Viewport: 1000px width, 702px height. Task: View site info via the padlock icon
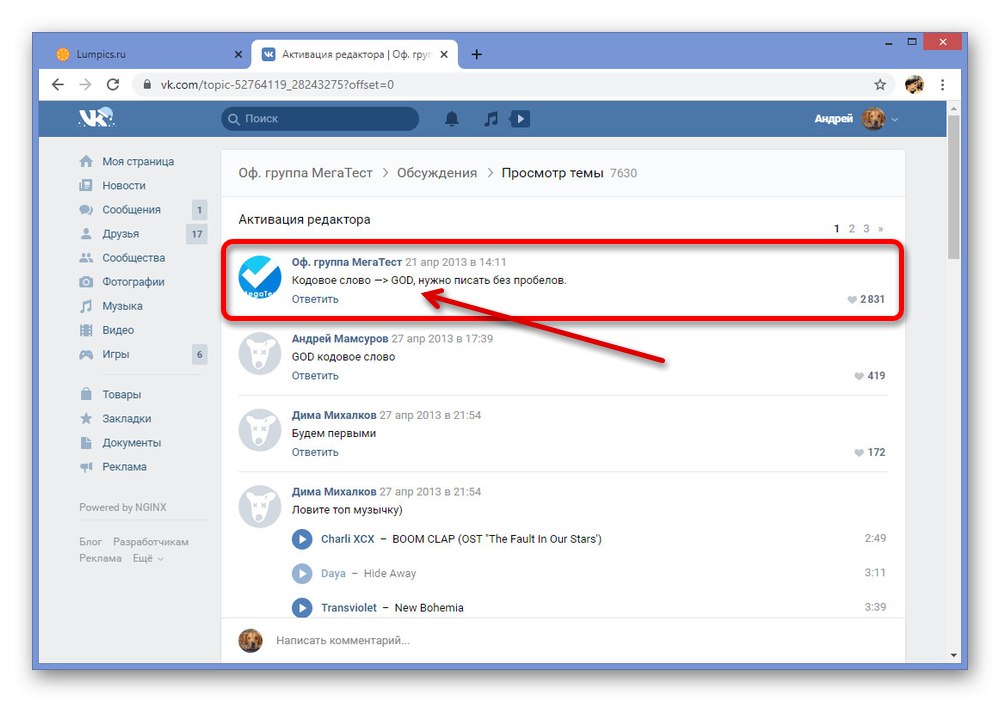point(147,84)
